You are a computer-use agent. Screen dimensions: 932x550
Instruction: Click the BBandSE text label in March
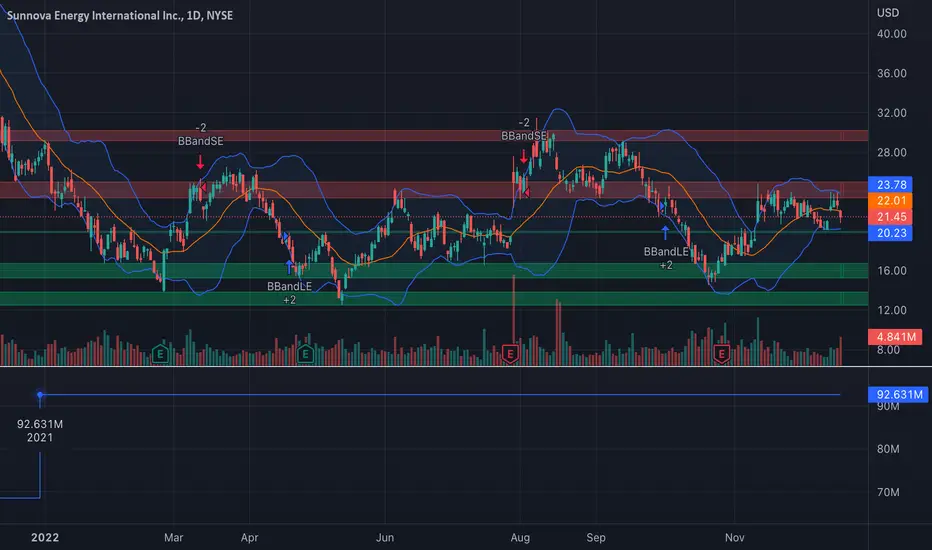tap(200, 141)
